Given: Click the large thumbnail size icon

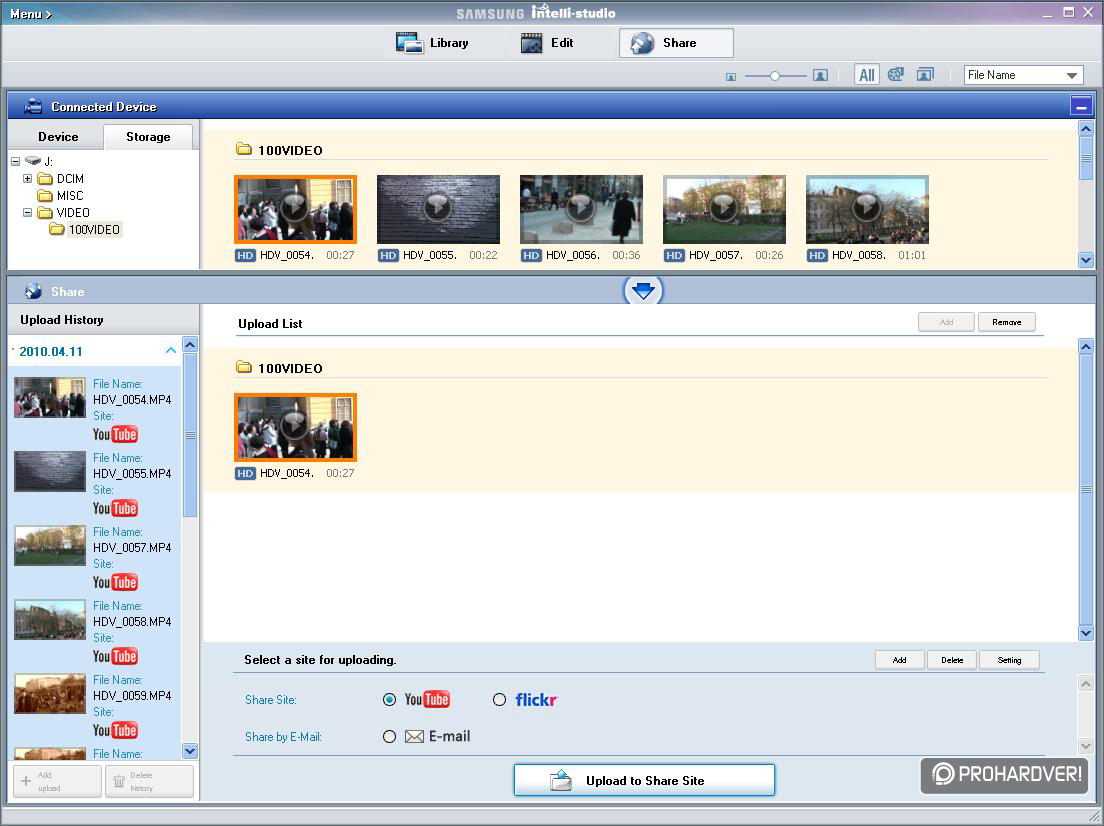Looking at the screenshot, I should coord(820,75).
